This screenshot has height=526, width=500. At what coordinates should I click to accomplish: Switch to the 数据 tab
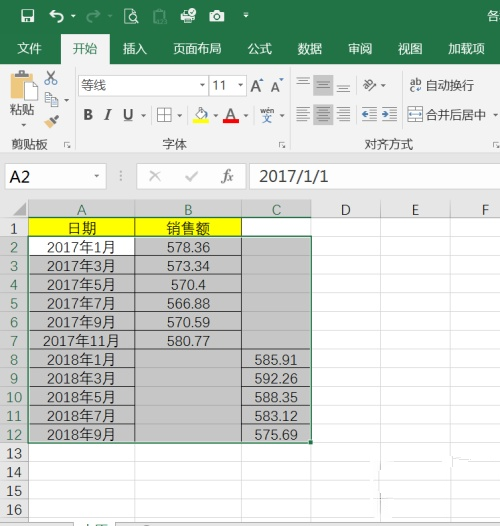pos(310,49)
